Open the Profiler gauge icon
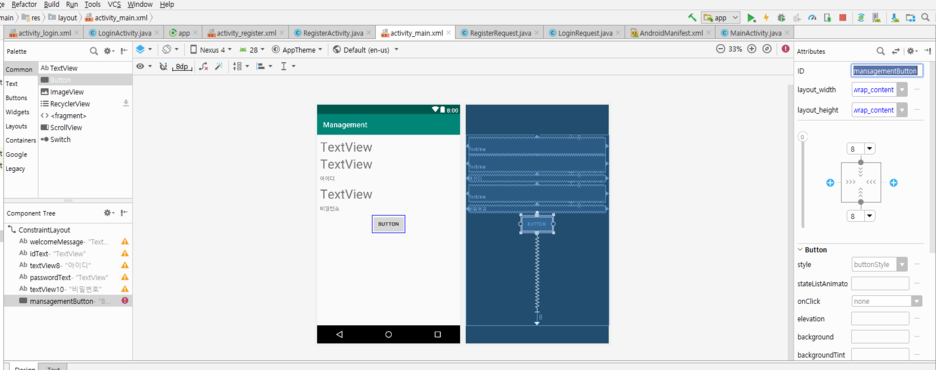 (812, 18)
